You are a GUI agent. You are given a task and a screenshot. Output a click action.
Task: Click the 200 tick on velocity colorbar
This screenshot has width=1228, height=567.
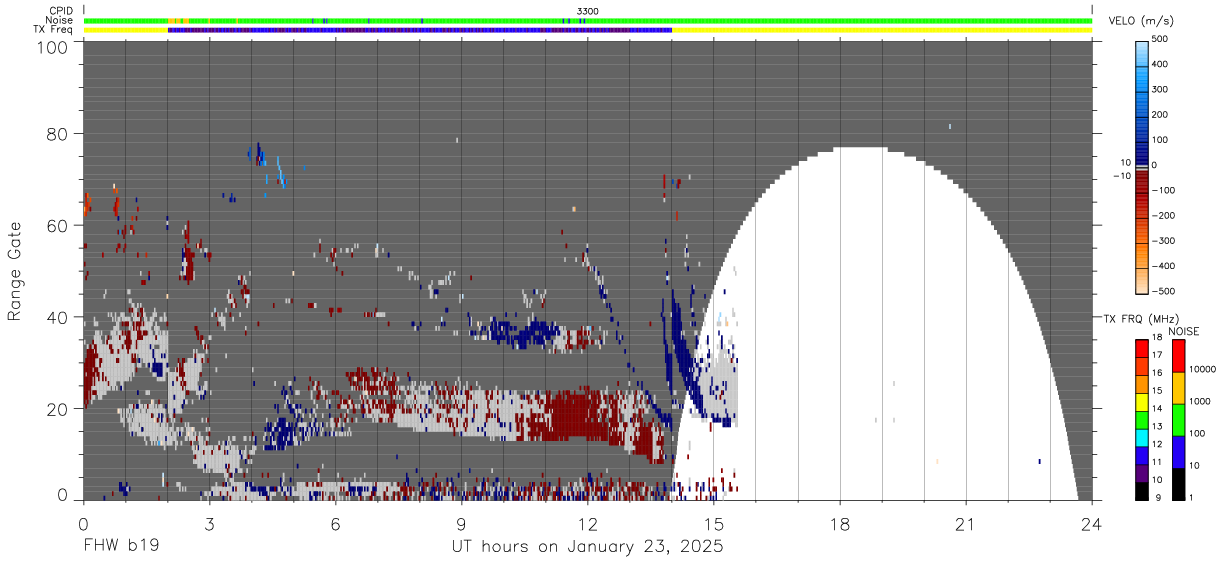[1161, 114]
